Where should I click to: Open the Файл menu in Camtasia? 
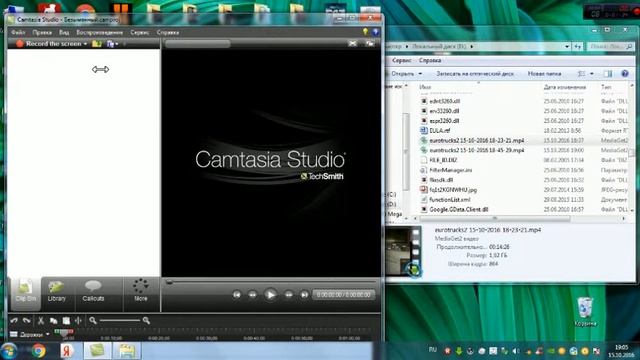pyautogui.click(x=18, y=32)
